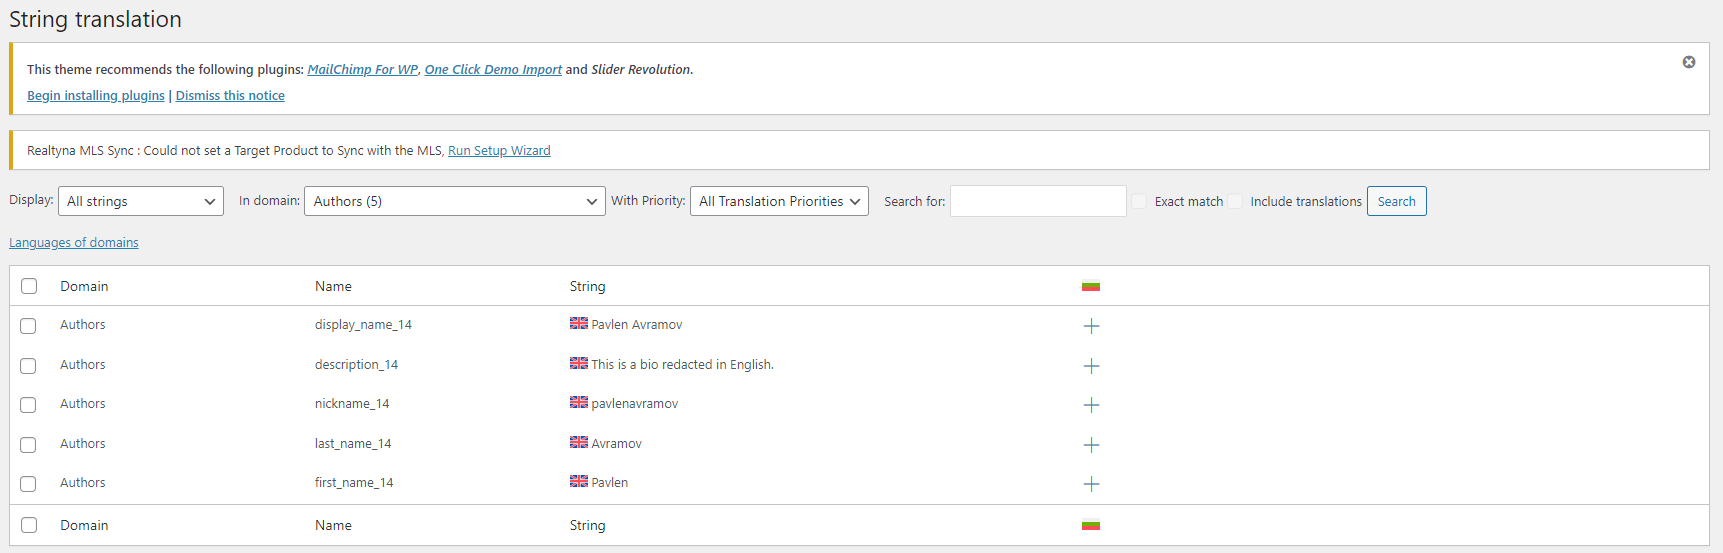The width and height of the screenshot is (1723, 553).
Task: Add translation for the bio description string
Action: pyautogui.click(x=1091, y=366)
